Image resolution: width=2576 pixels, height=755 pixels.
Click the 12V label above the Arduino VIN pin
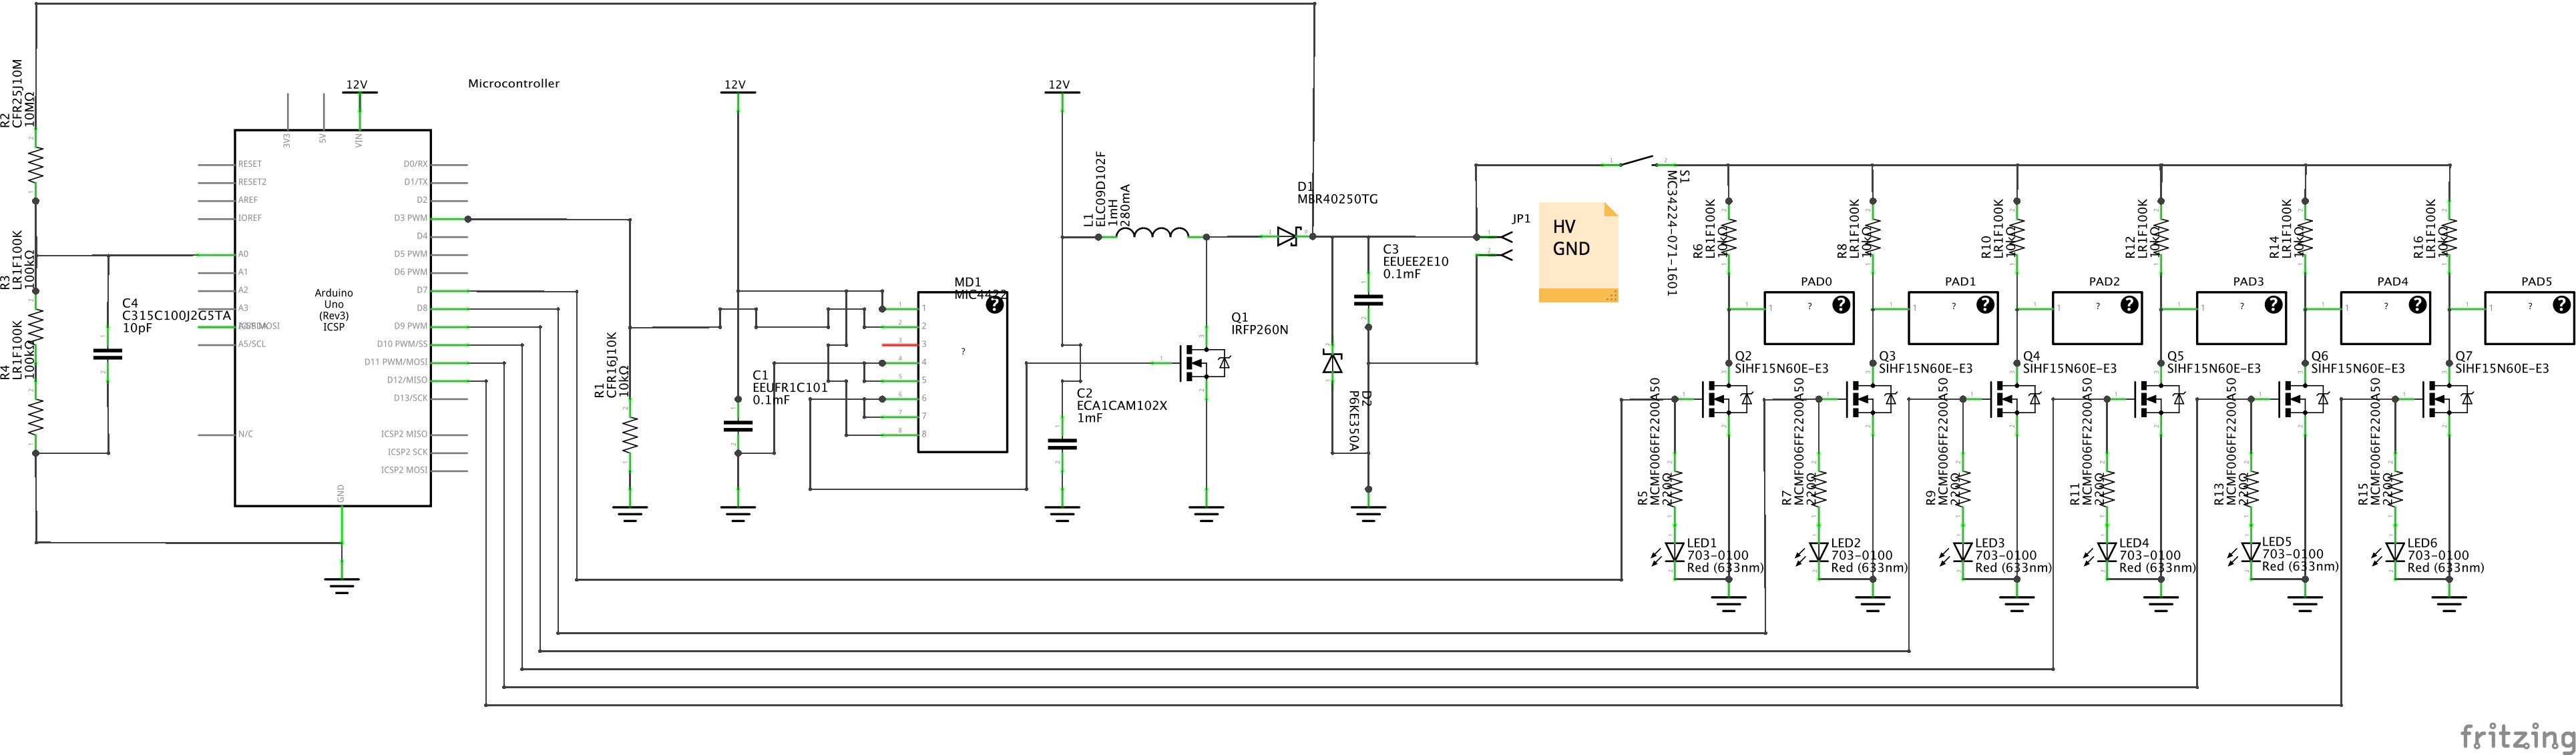click(x=356, y=85)
